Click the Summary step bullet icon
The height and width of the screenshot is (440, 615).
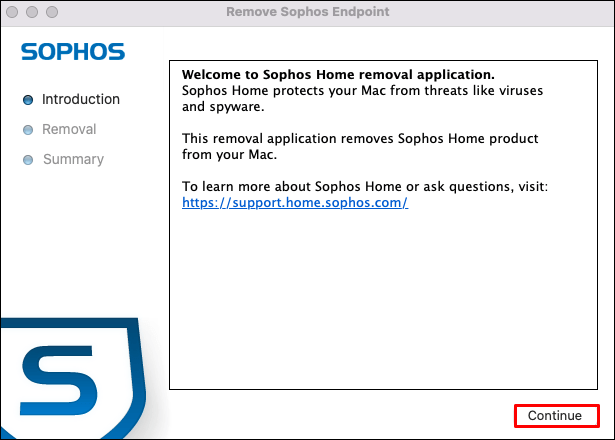[28, 160]
